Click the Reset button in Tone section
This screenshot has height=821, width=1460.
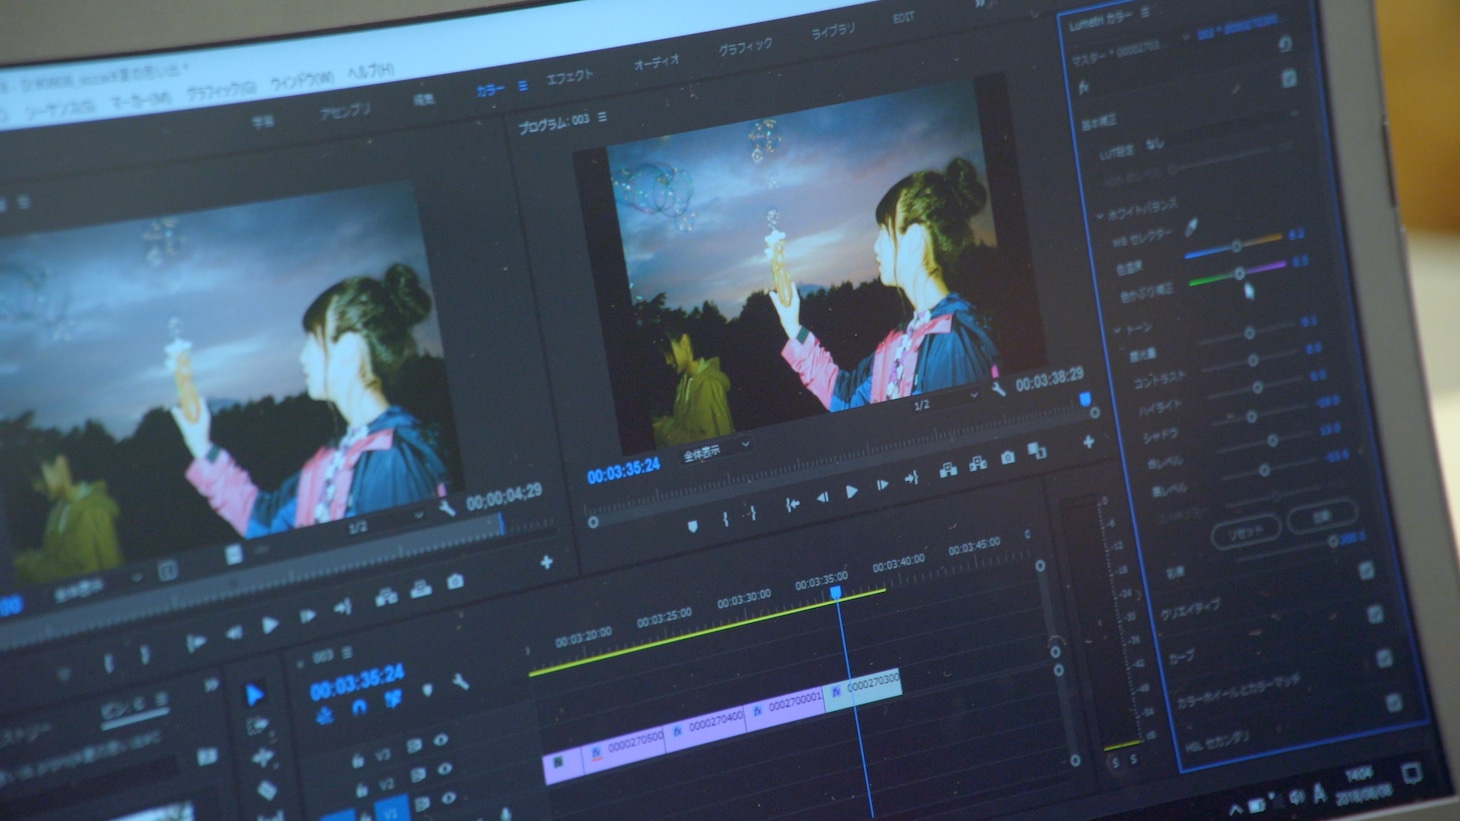[x=1245, y=531]
